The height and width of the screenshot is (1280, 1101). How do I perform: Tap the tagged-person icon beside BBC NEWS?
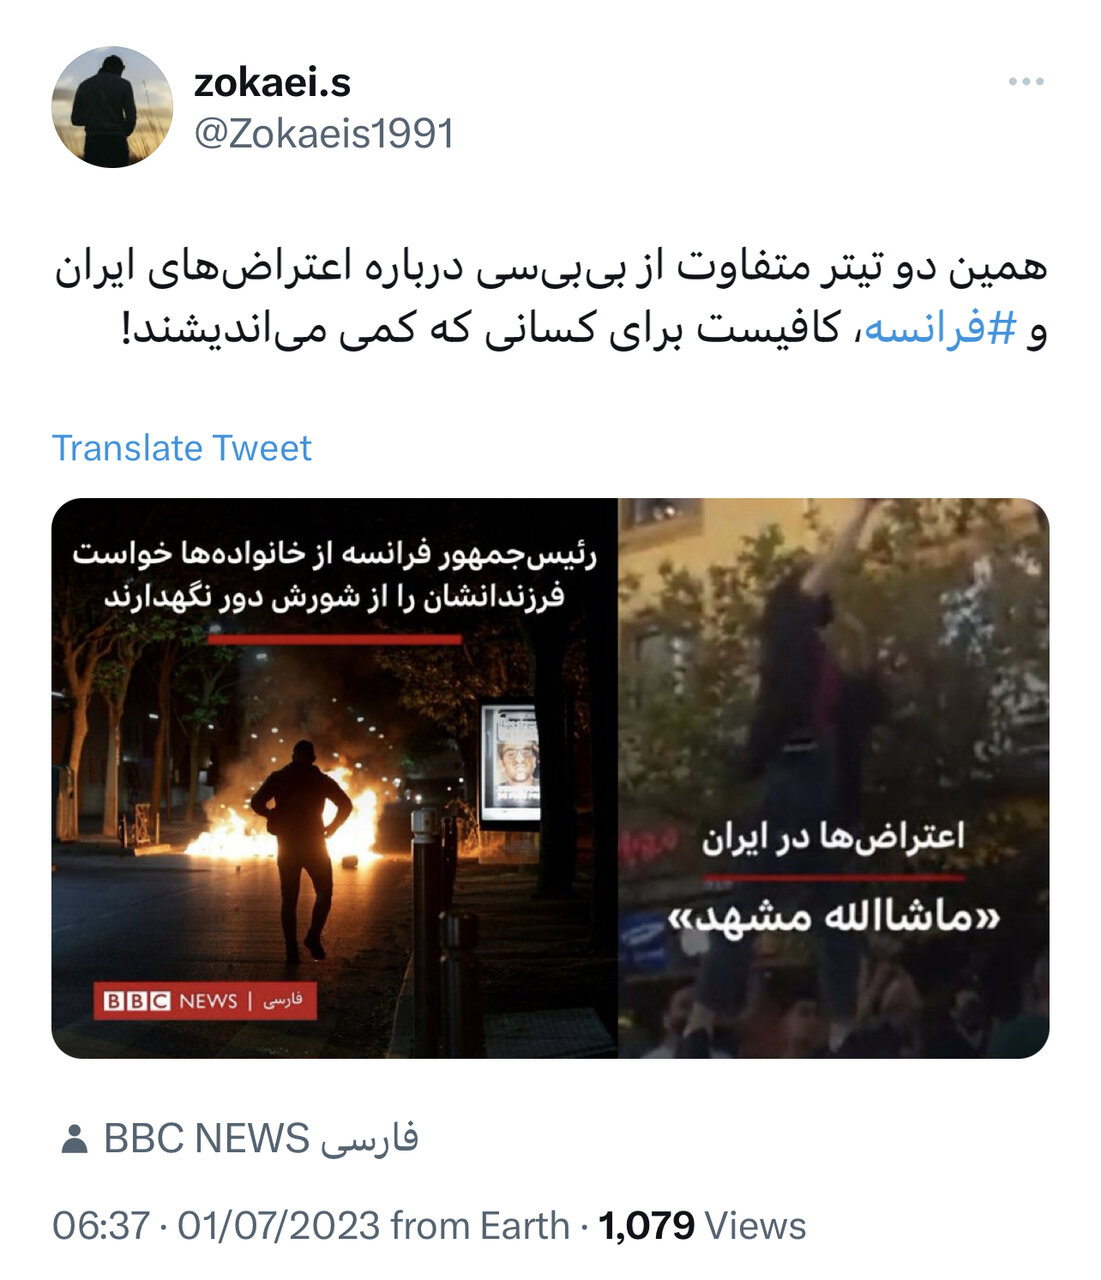pos(73,1139)
